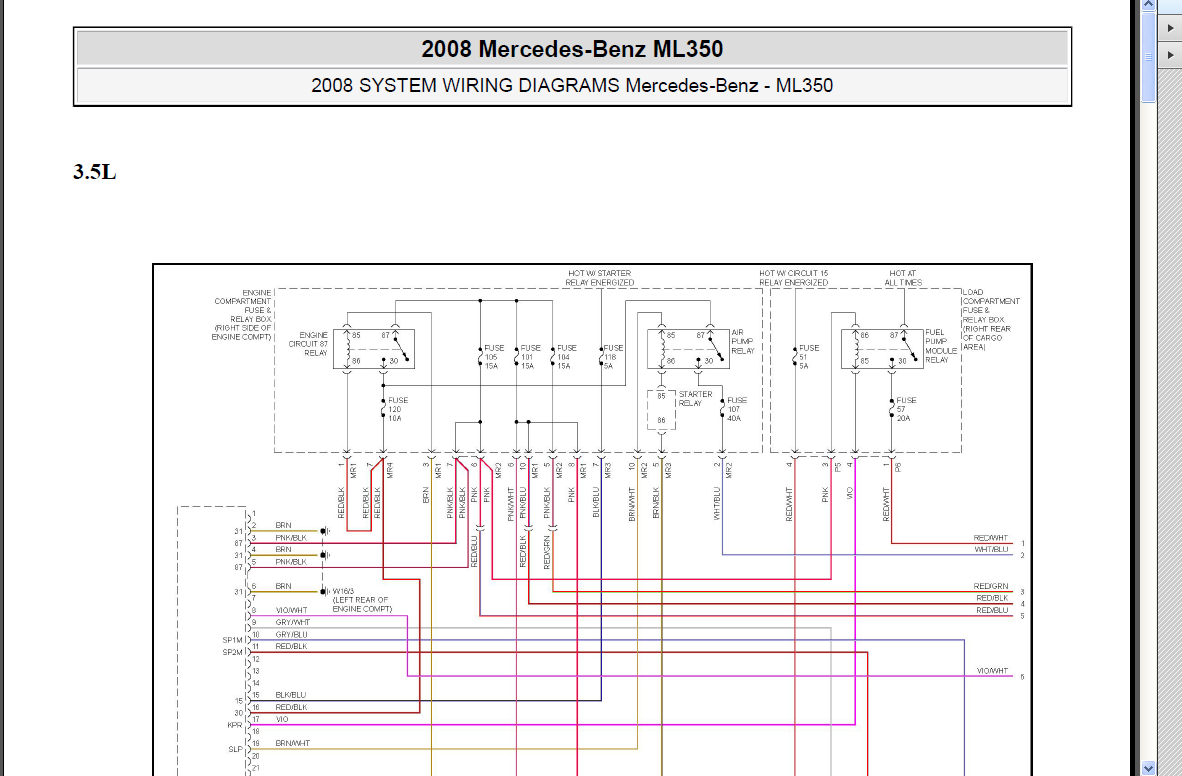Viewport: 1182px width, 776px height.
Task: Click 'HOT W/ STARTER RELAY ENERGIZED' label
Action: [599, 278]
